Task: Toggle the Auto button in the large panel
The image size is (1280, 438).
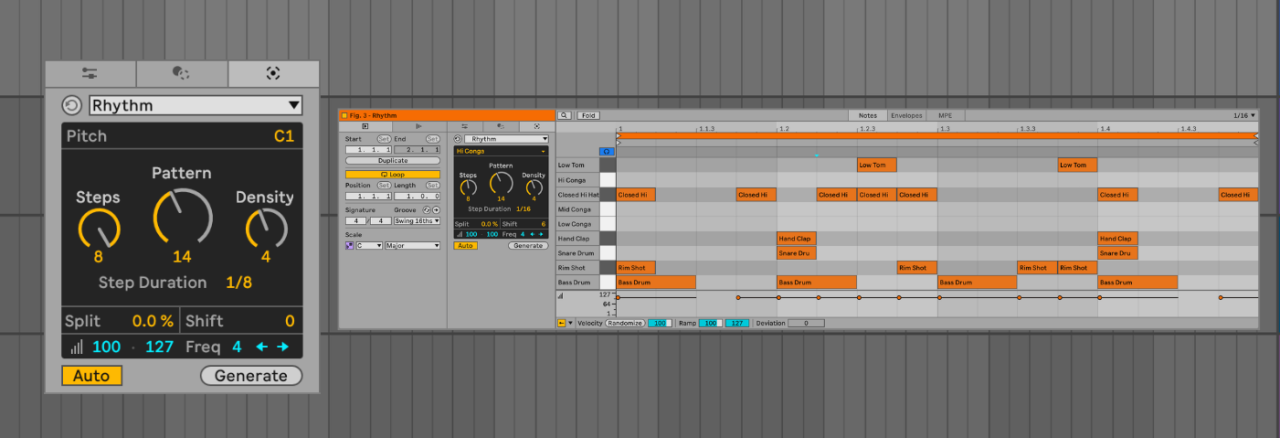Action: coord(91,376)
